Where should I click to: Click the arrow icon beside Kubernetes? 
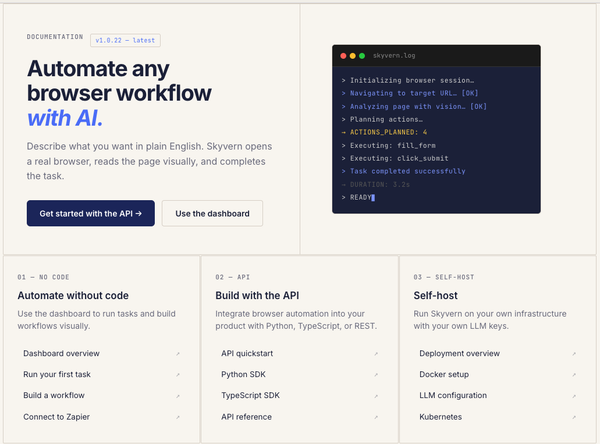[574, 417]
